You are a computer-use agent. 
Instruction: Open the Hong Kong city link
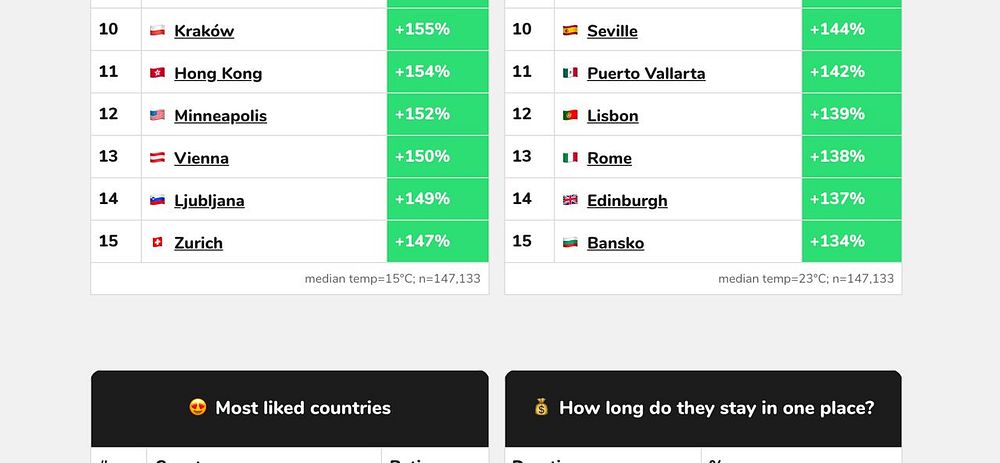[218, 73]
